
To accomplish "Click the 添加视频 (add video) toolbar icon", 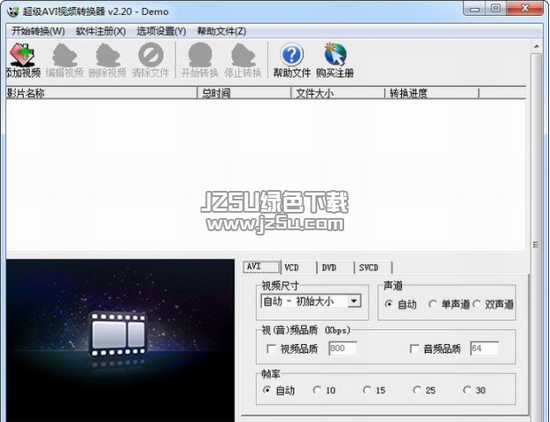I will [x=22, y=60].
